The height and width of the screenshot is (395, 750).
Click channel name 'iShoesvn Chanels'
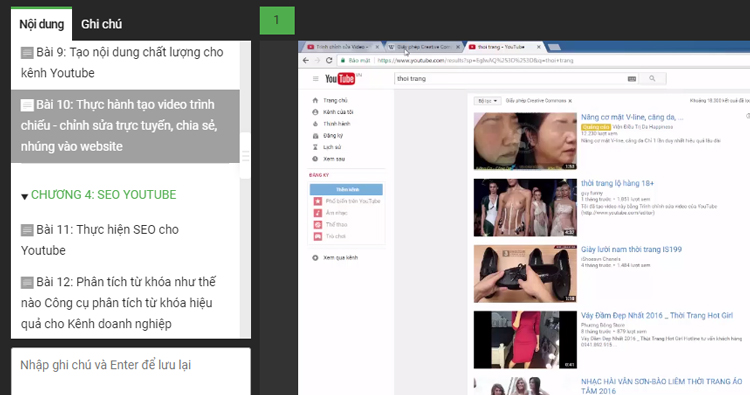pyautogui.click(x=601, y=259)
